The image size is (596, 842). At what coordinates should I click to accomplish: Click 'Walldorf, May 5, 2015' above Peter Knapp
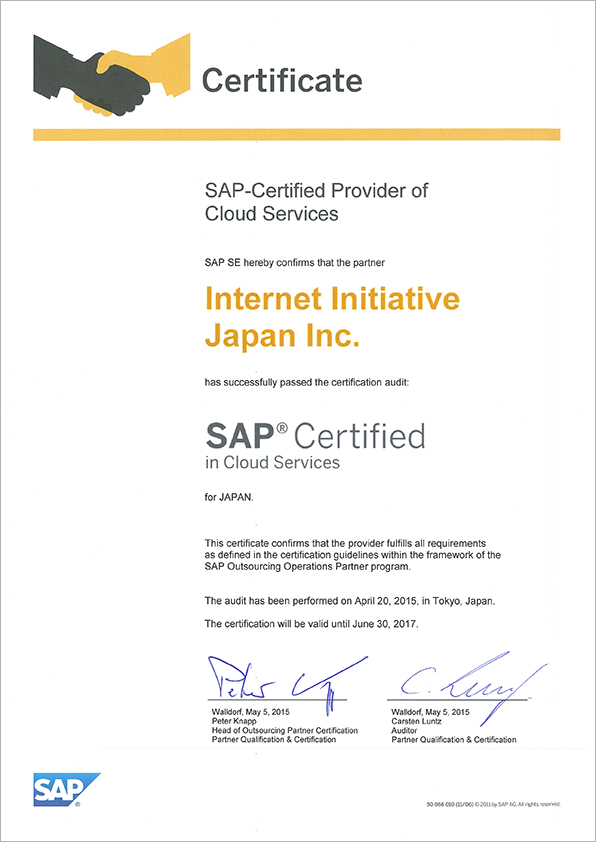[x=251, y=713]
